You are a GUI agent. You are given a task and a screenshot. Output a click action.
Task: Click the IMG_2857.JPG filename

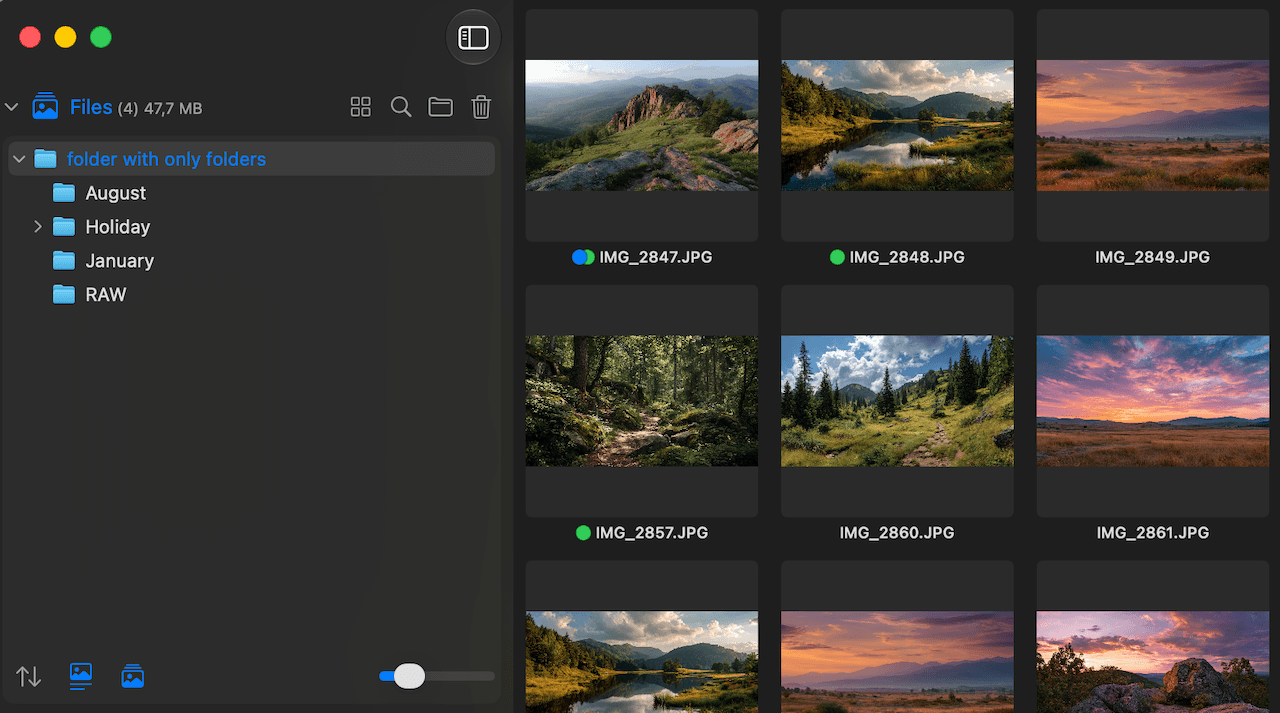point(652,533)
